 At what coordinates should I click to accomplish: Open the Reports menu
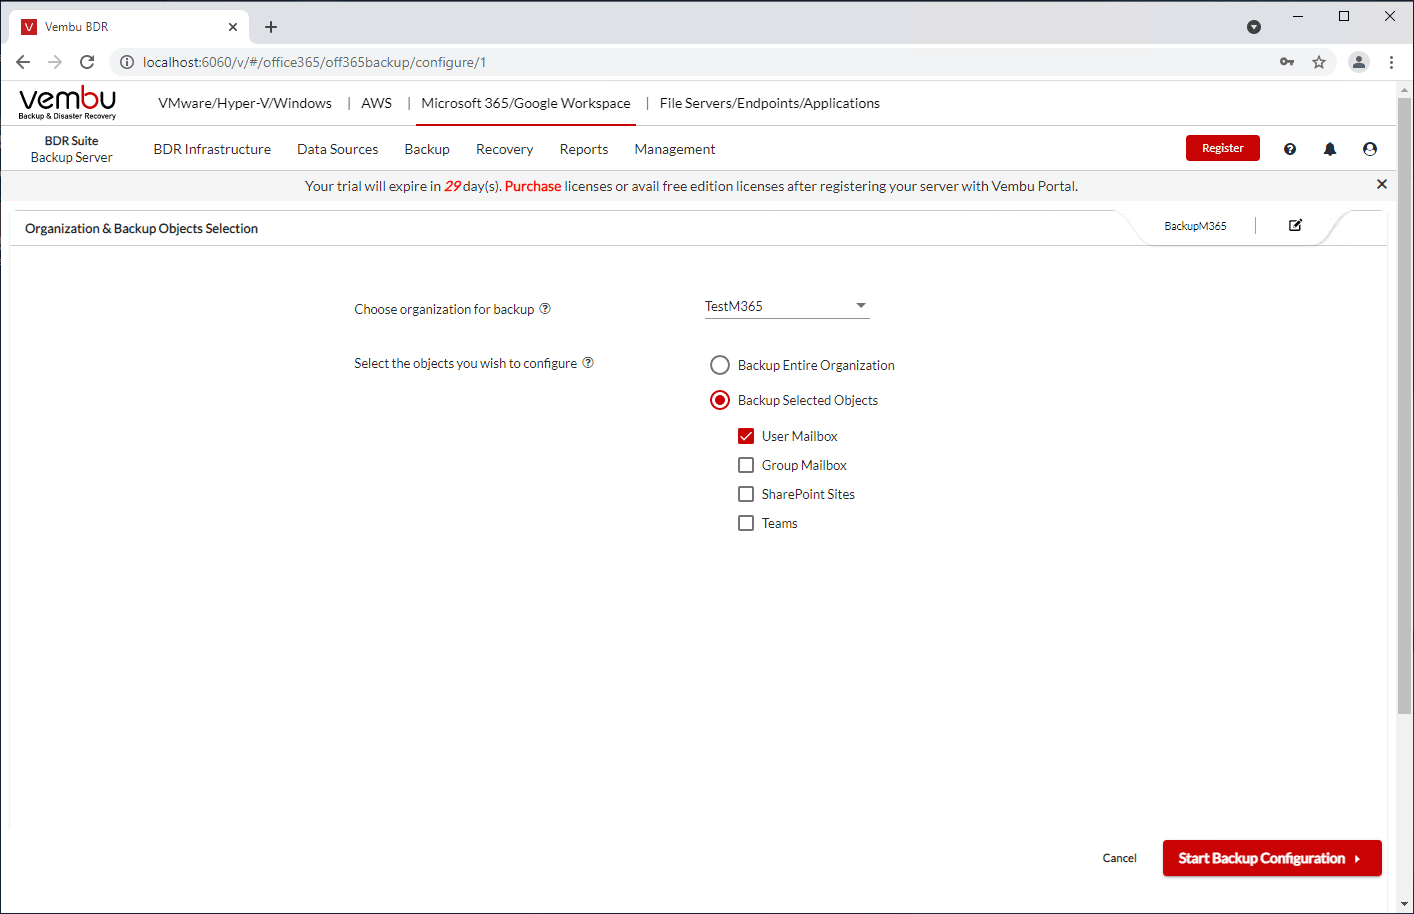click(584, 149)
